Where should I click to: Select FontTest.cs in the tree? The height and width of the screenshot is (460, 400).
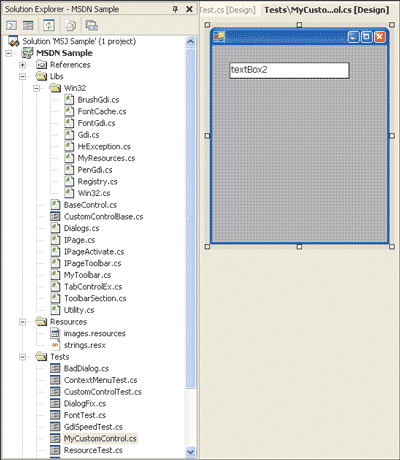[x=85, y=415]
